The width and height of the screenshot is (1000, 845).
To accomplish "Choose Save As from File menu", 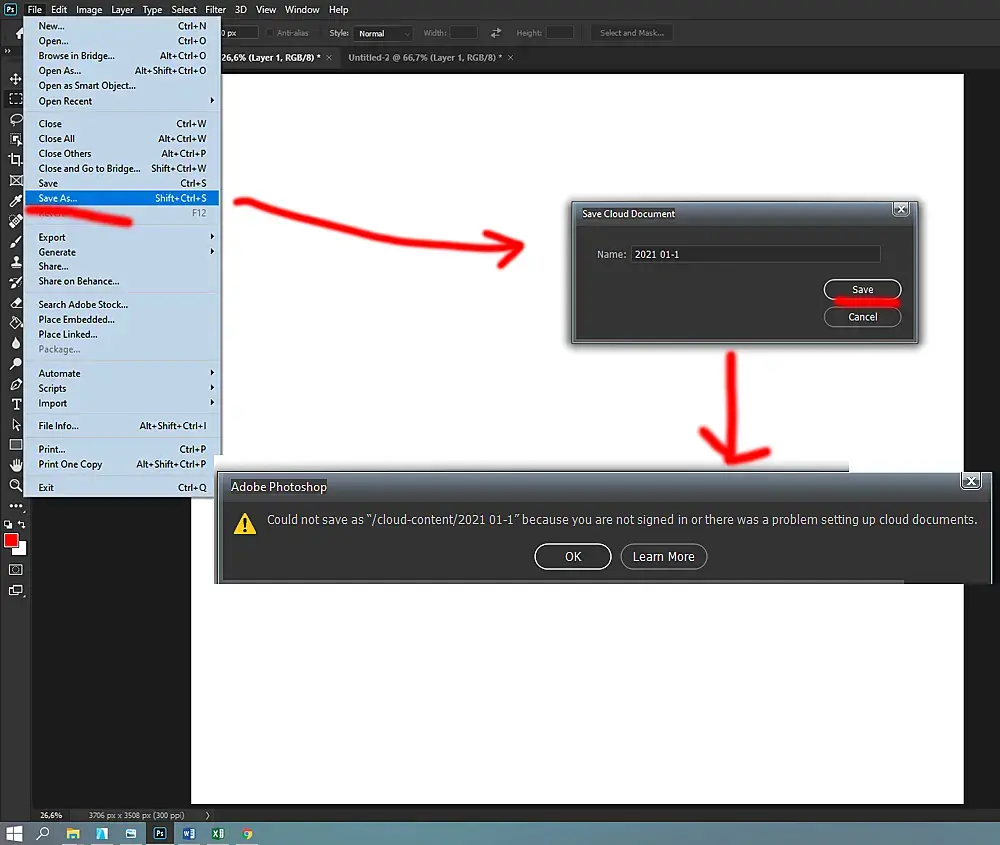I will (122, 198).
